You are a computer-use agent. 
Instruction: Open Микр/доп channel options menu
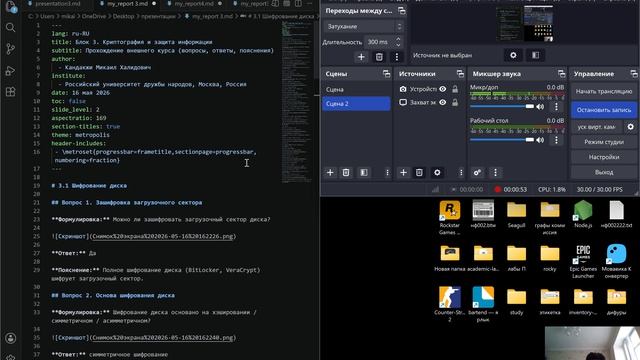[556, 107]
